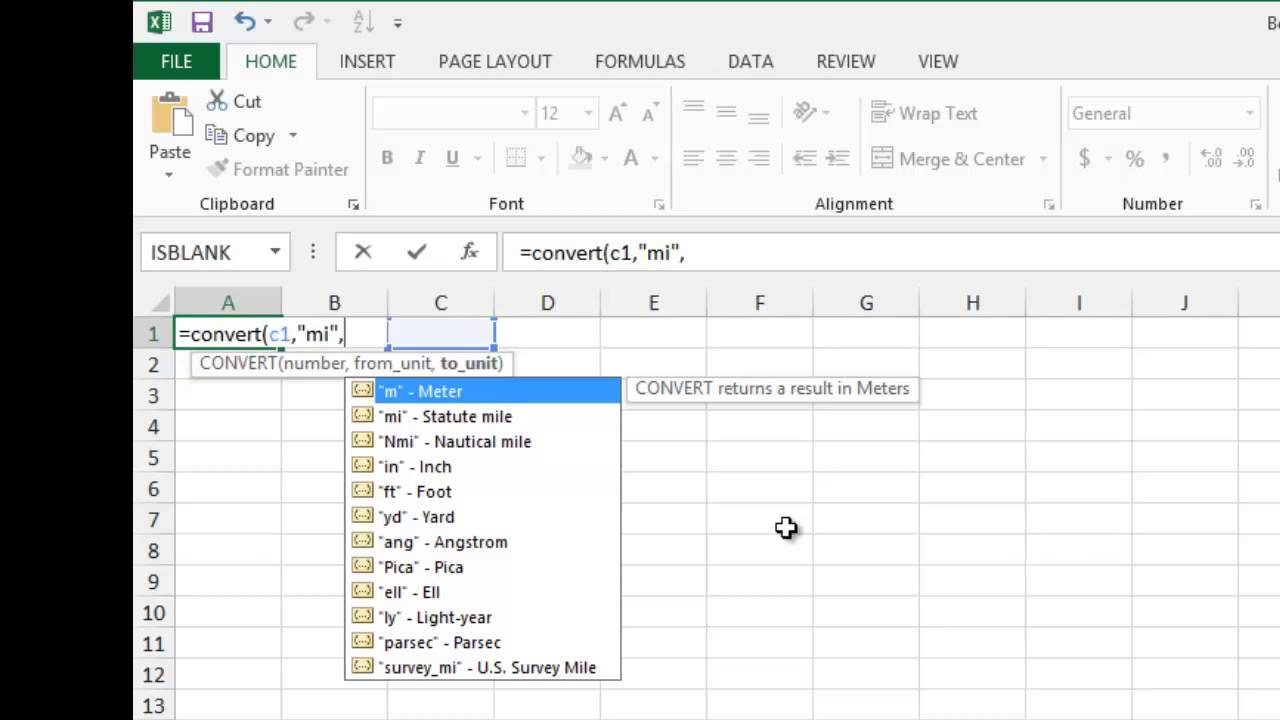Click the Sort A to Z icon

(363, 22)
